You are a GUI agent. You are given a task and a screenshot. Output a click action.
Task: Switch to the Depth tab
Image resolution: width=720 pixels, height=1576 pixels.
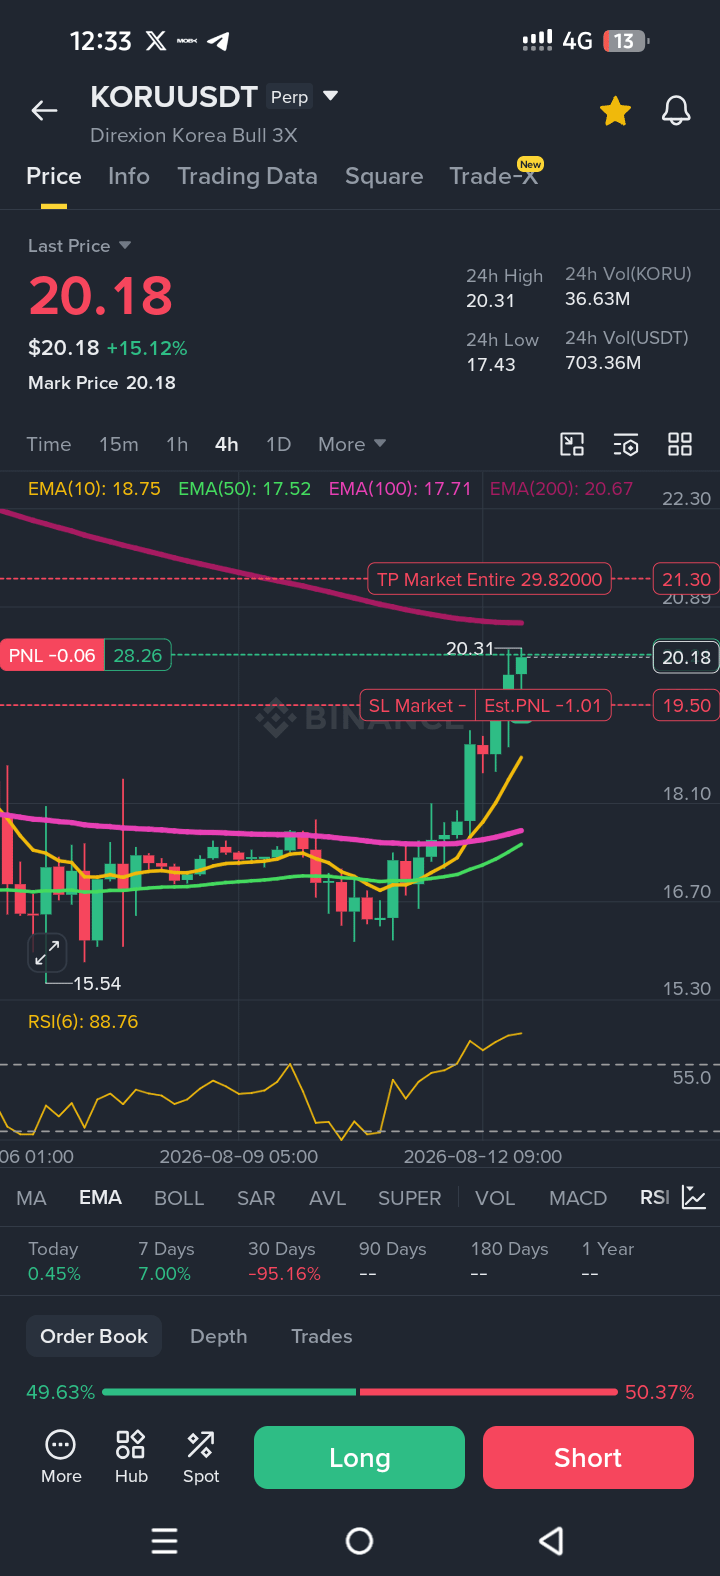pyautogui.click(x=219, y=1336)
